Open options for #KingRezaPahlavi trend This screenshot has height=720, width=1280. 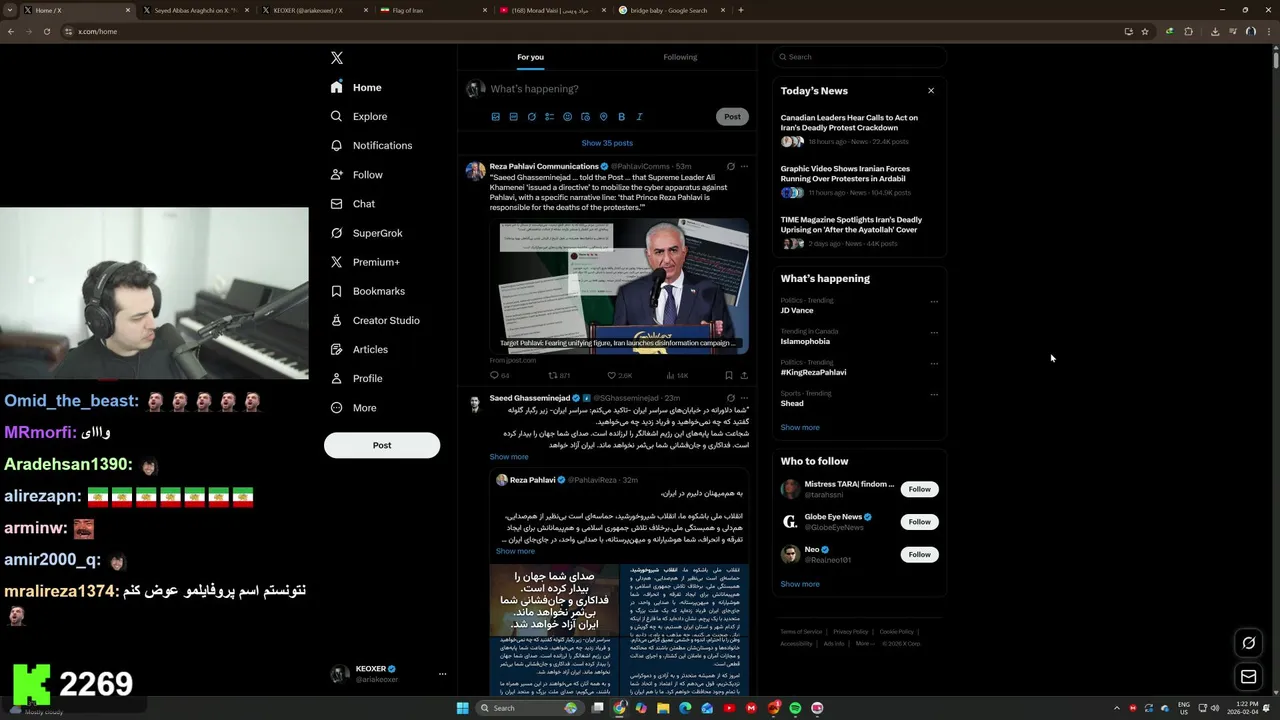(934, 364)
